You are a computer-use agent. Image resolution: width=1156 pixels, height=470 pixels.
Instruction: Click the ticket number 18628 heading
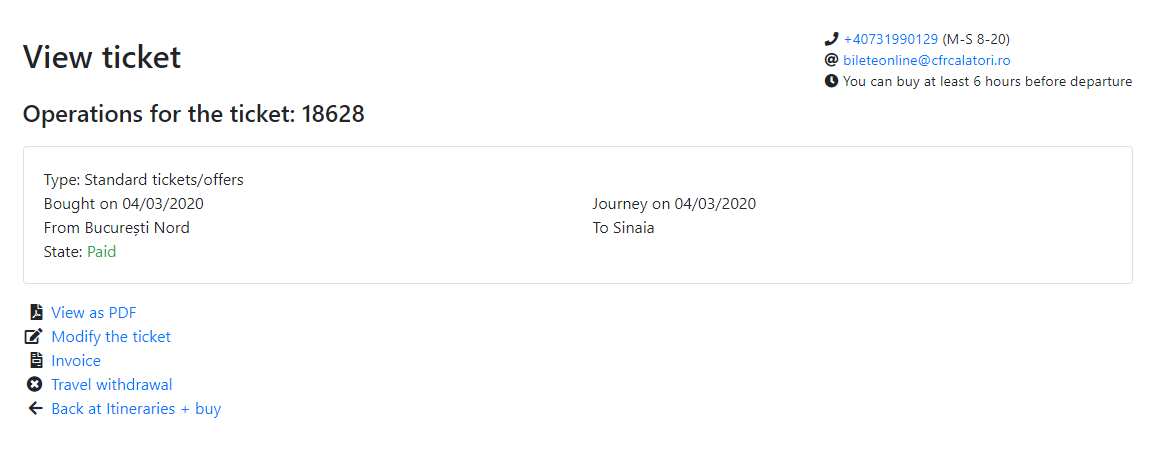click(x=194, y=114)
